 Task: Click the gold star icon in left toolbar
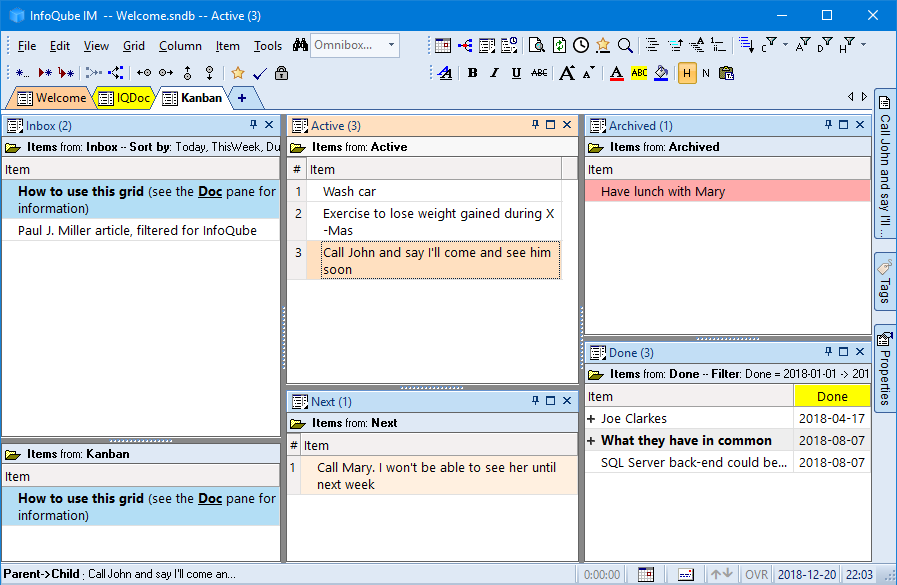238,73
